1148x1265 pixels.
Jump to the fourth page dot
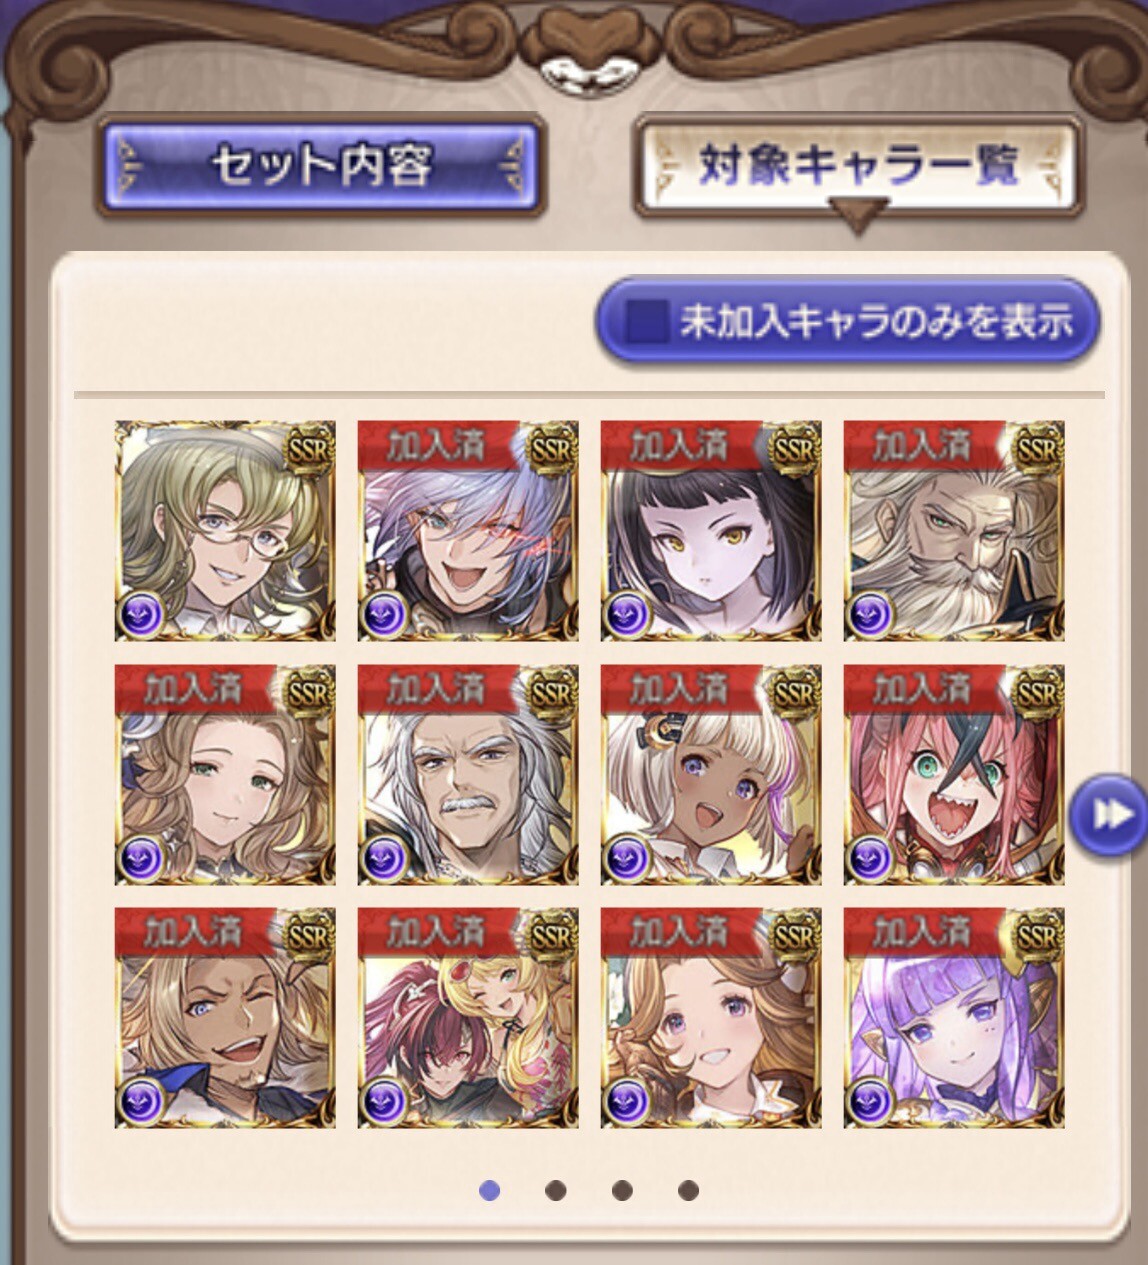point(688,1190)
